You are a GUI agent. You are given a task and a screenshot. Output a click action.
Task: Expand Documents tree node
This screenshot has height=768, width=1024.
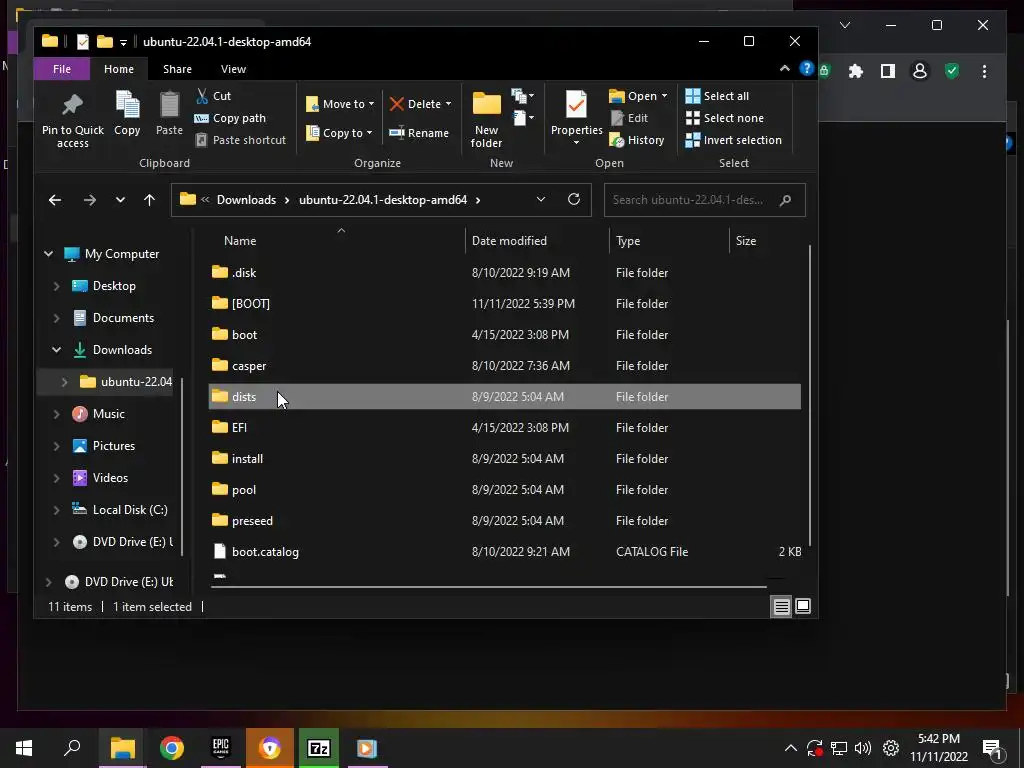coord(56,318)
